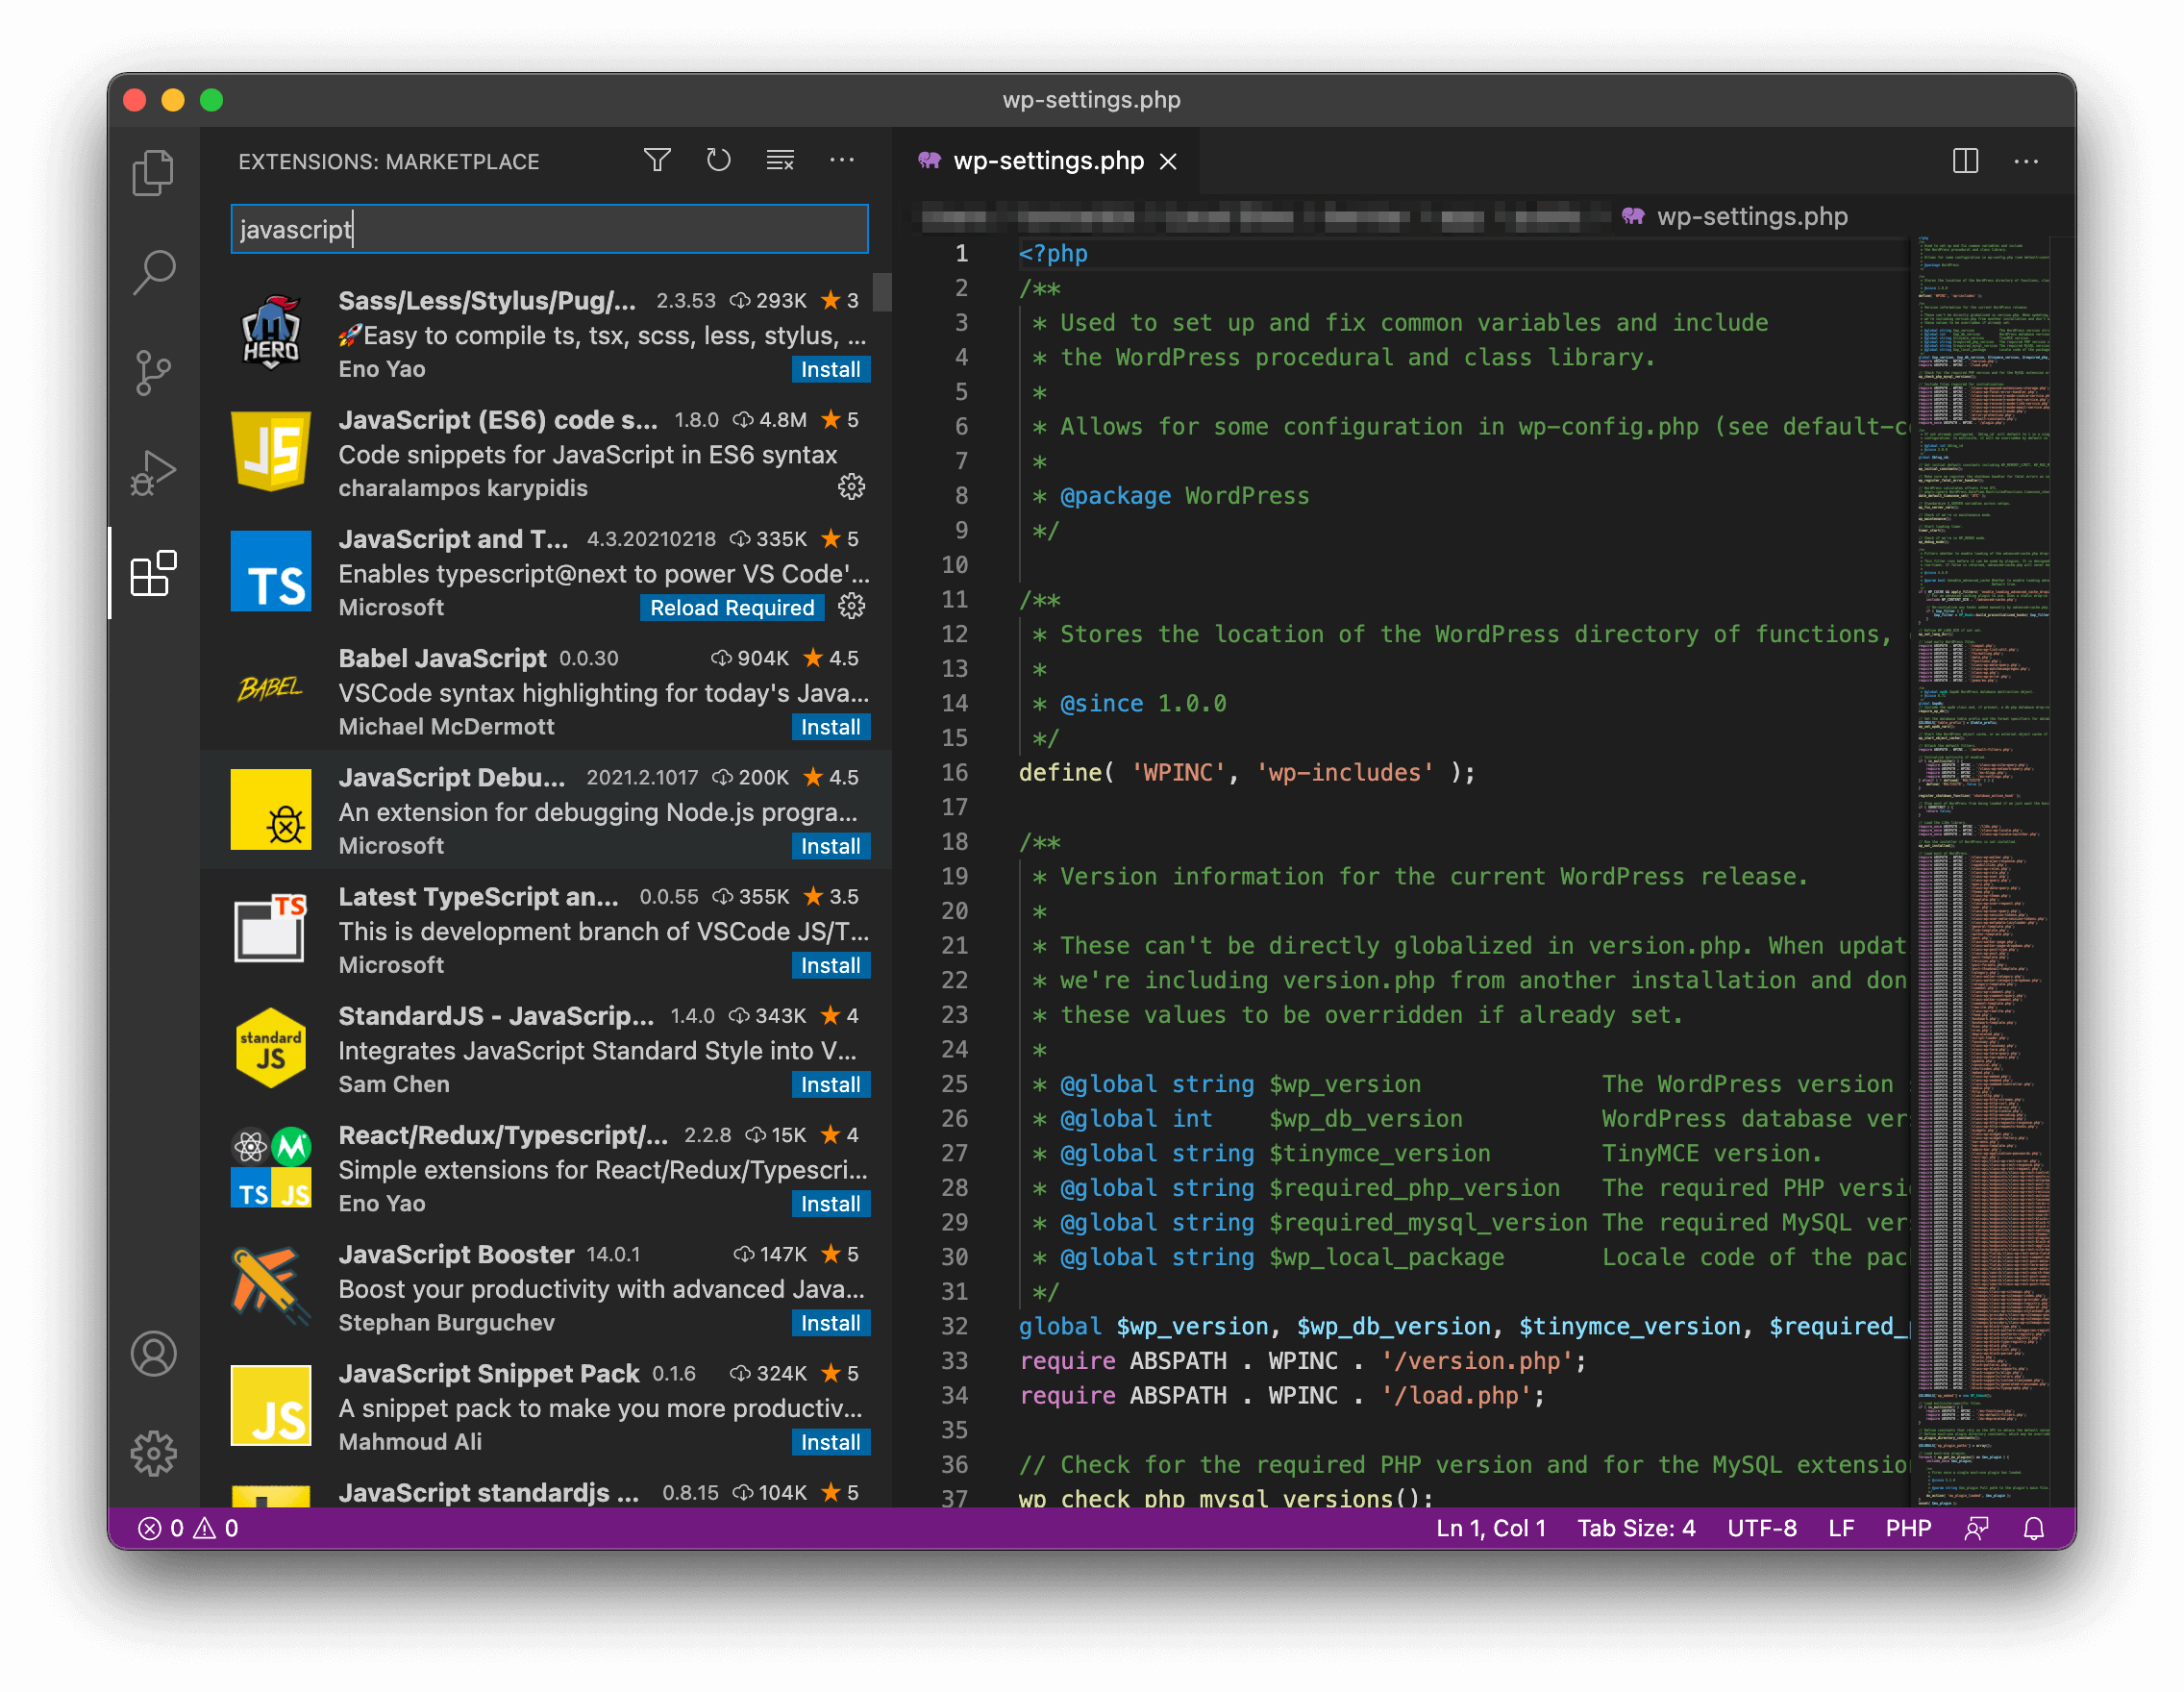
Task: Click the clear extensions list icon
Action: coord(780,160)
